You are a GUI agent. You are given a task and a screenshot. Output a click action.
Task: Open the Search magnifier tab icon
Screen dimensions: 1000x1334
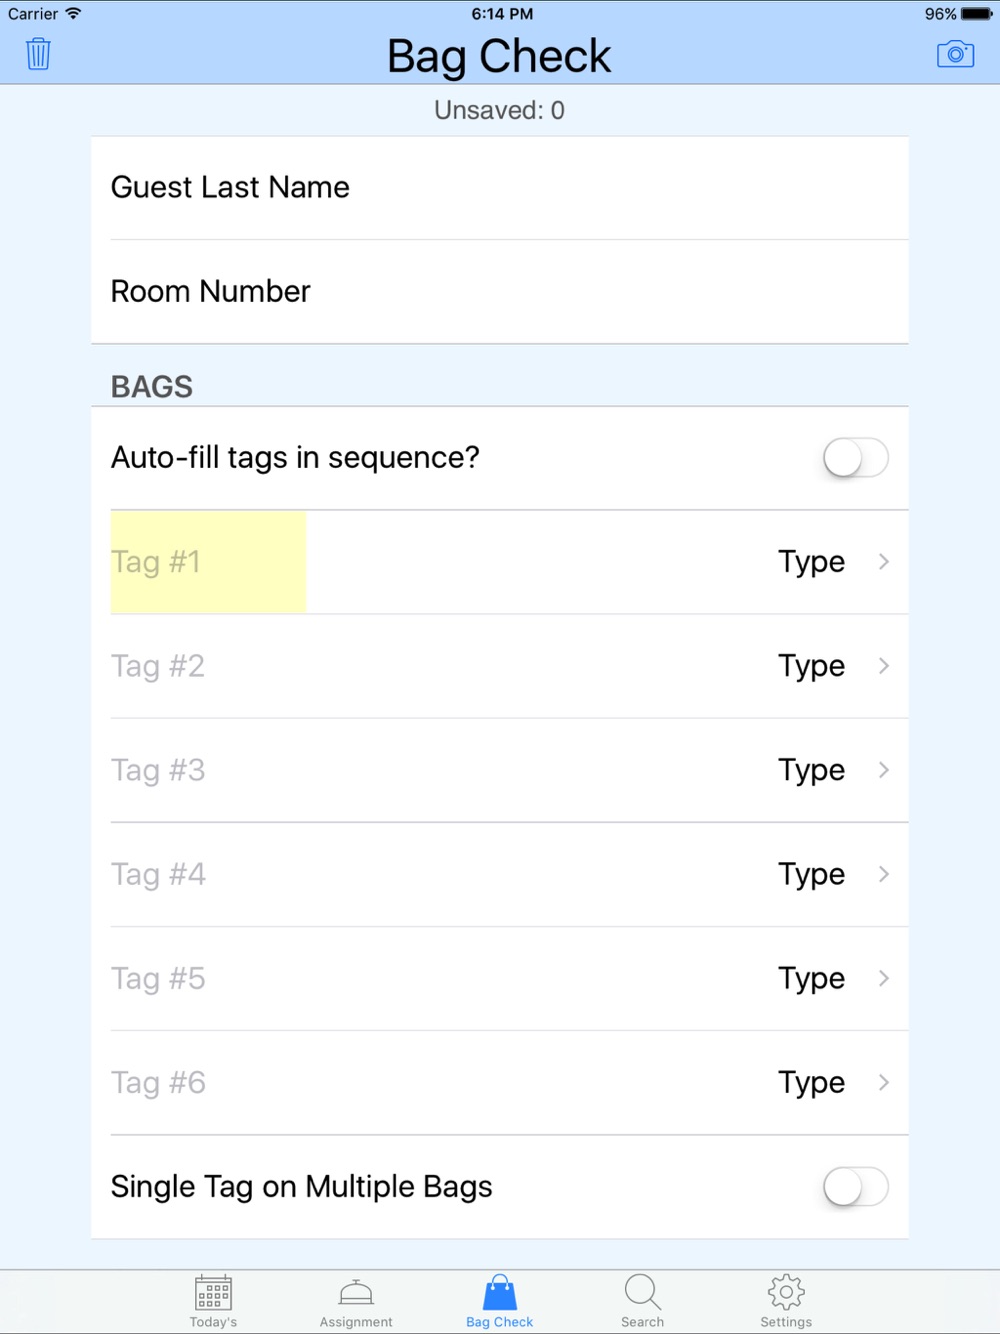[x=642, y=1293]
